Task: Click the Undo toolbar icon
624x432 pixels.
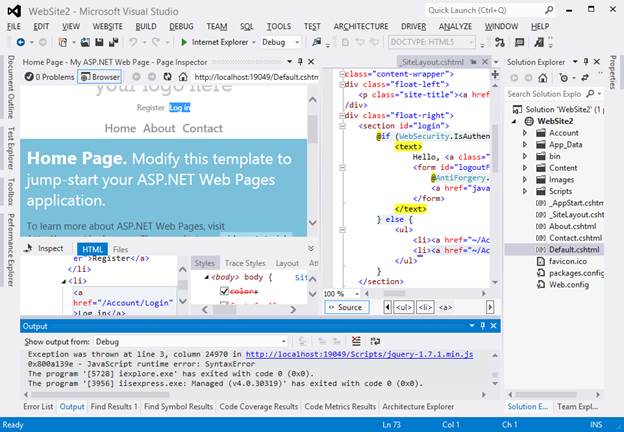Action: (133, 42)
